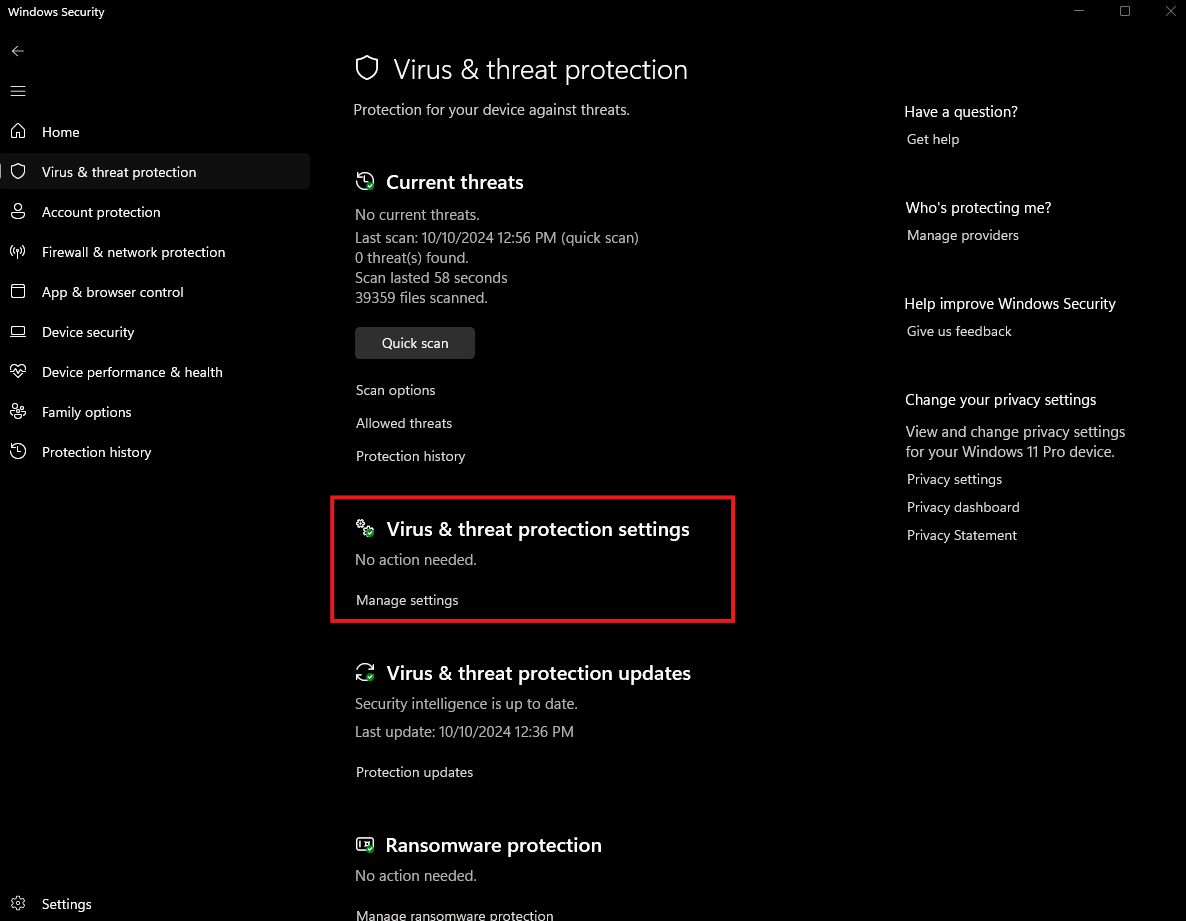Click the Home icon in sidebar
1186x921 pixels.
[x=18, y=132]
